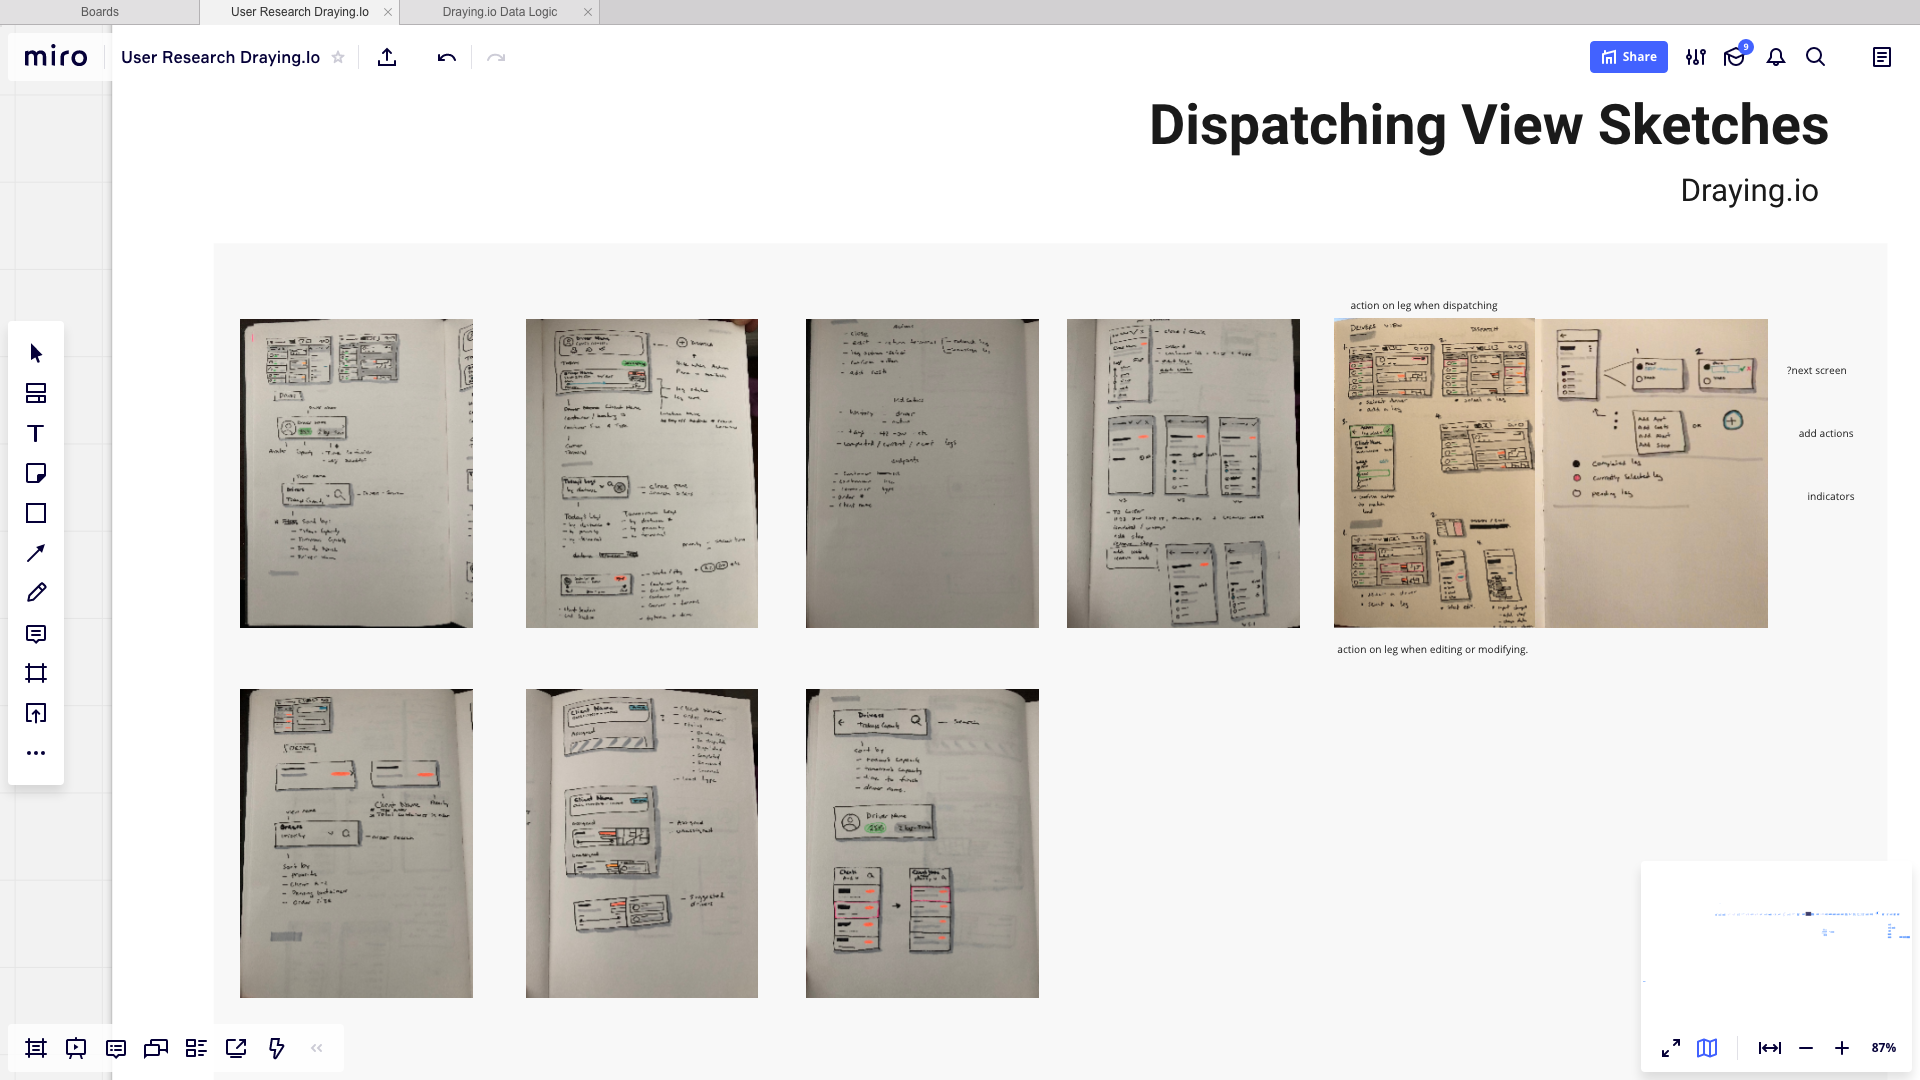Select the connection line arrow tool

click(x=36, y=553)
